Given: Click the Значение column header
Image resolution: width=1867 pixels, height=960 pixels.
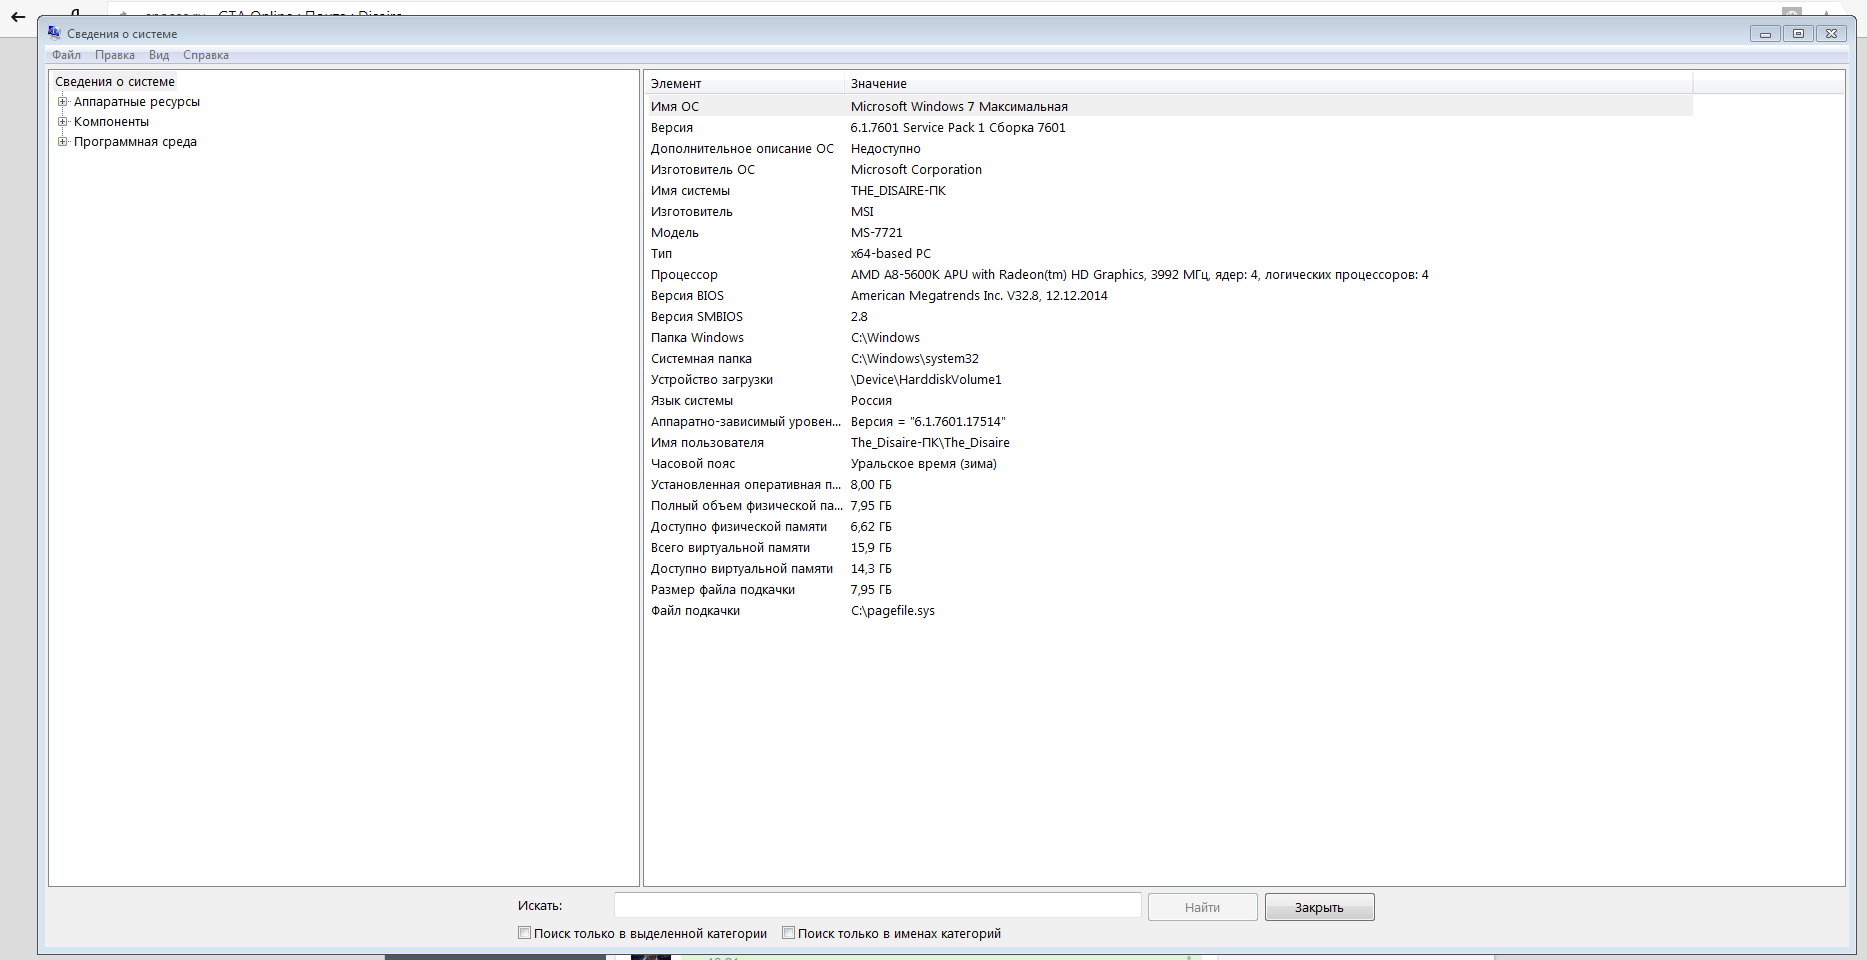Looking at the screenshot, I should (x=1268, y=84).
